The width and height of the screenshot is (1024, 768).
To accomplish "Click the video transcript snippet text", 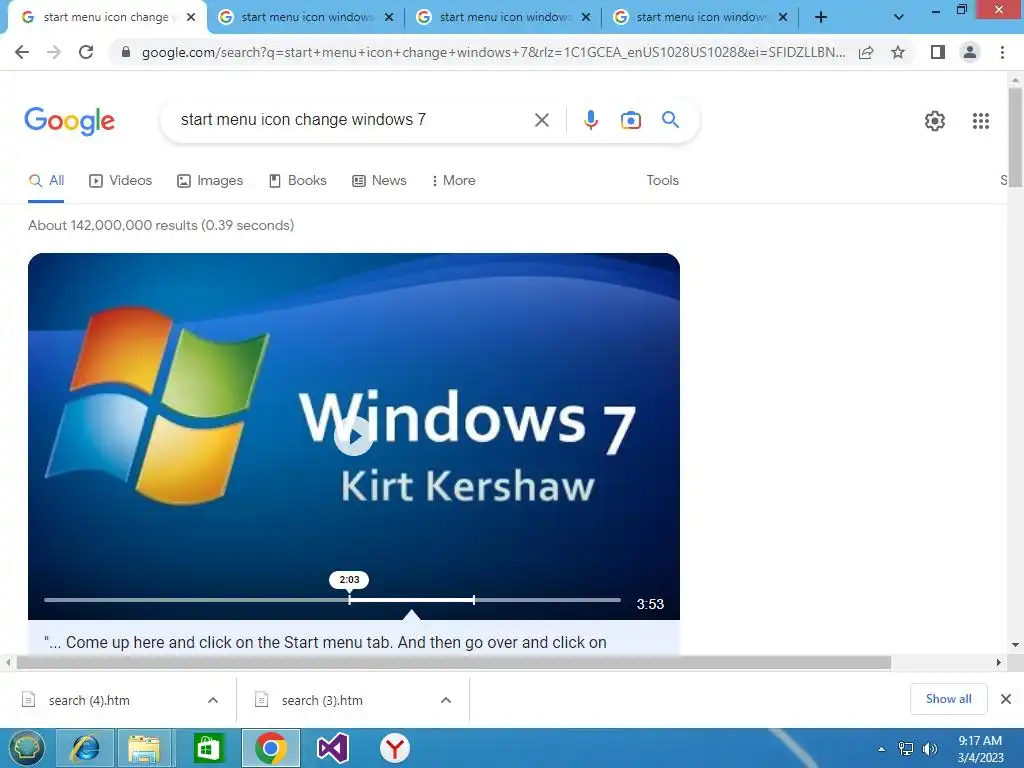I will [325, 643].
